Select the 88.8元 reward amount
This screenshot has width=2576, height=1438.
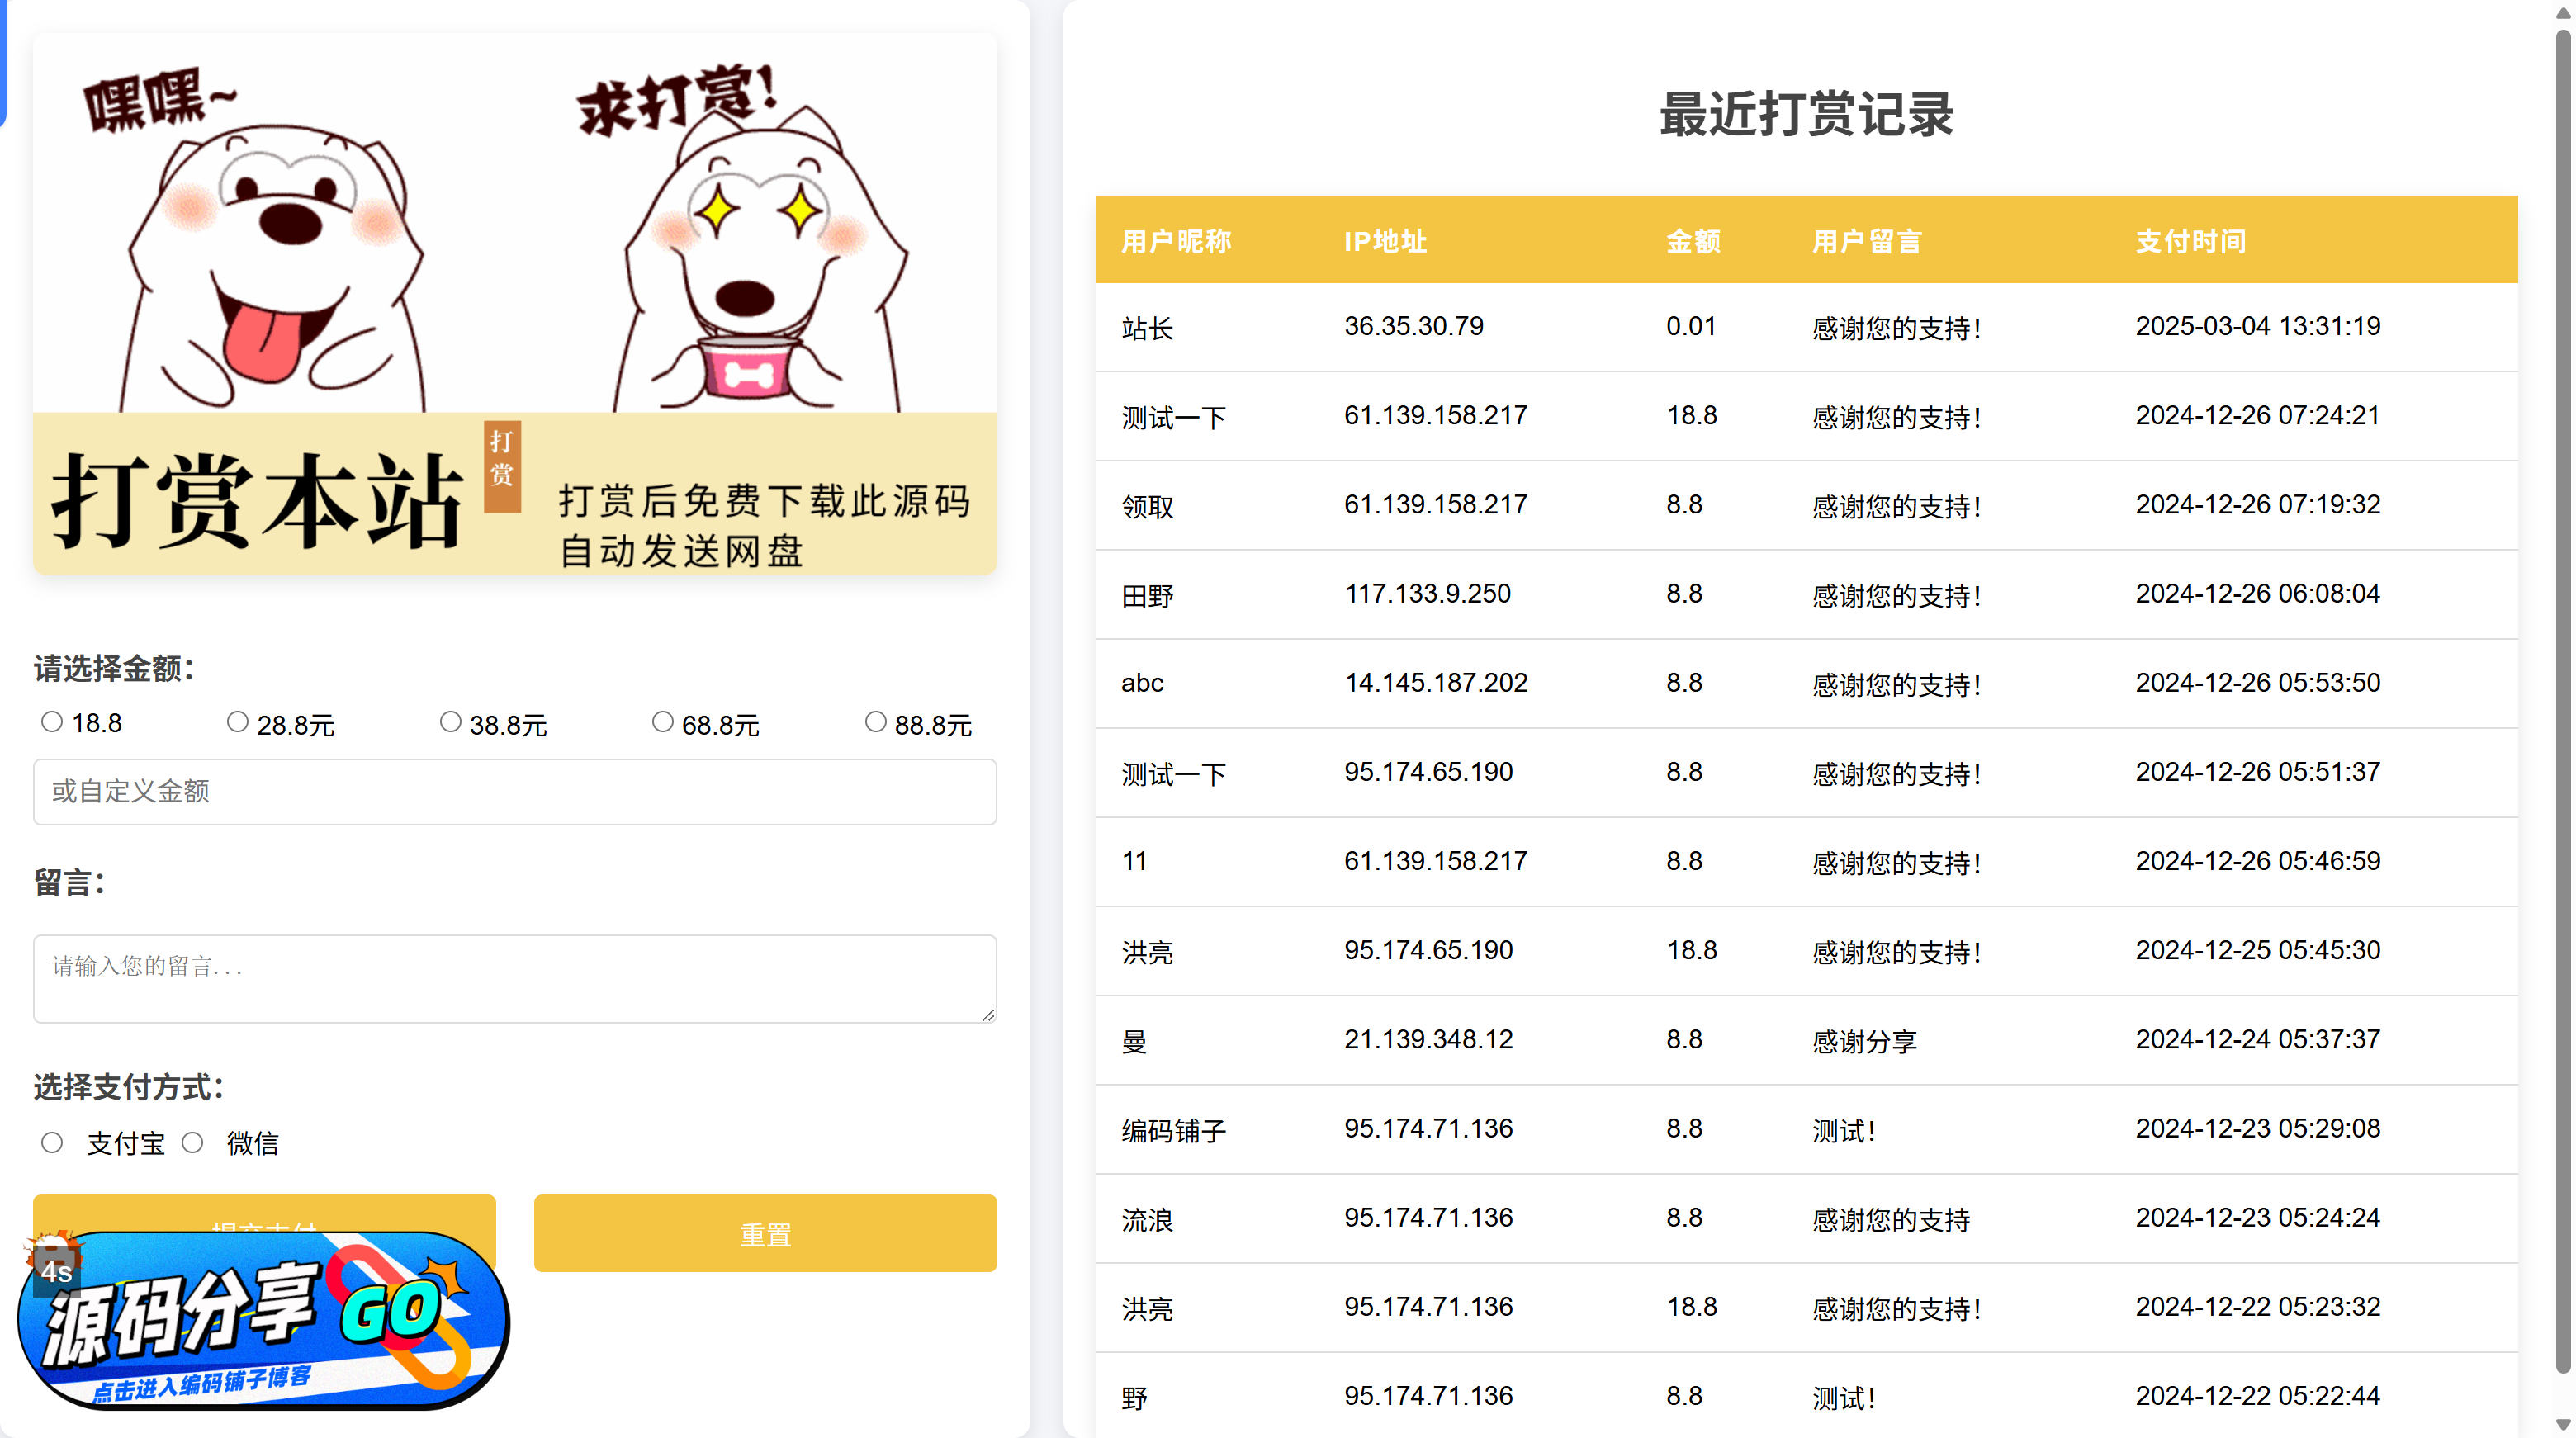point(875,722)
